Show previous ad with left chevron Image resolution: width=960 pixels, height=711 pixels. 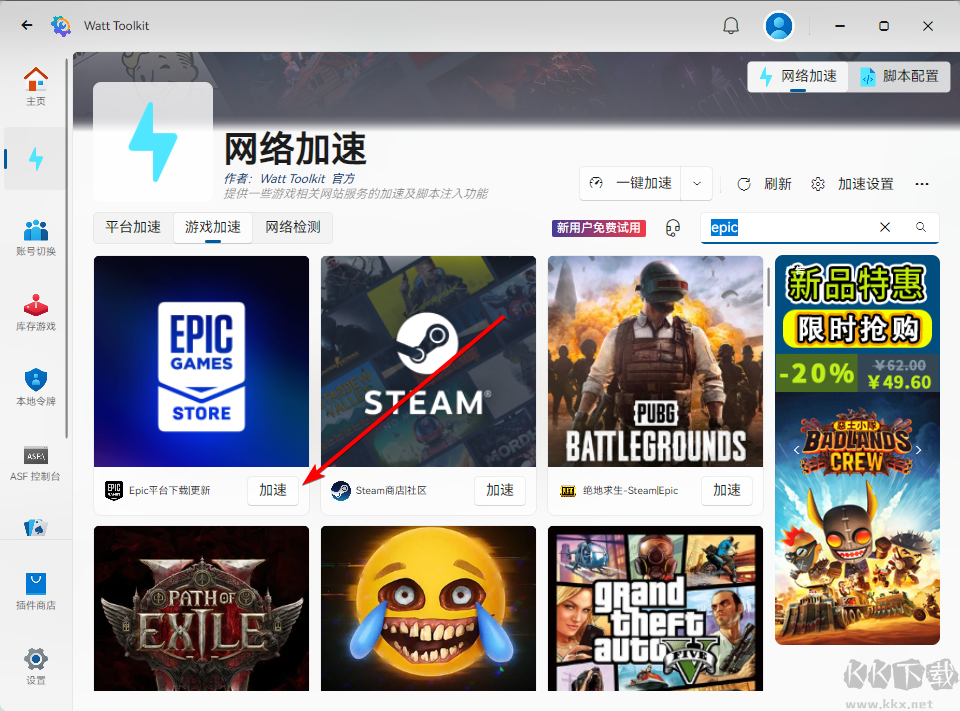pyautogui.click(x=796, y=450)
